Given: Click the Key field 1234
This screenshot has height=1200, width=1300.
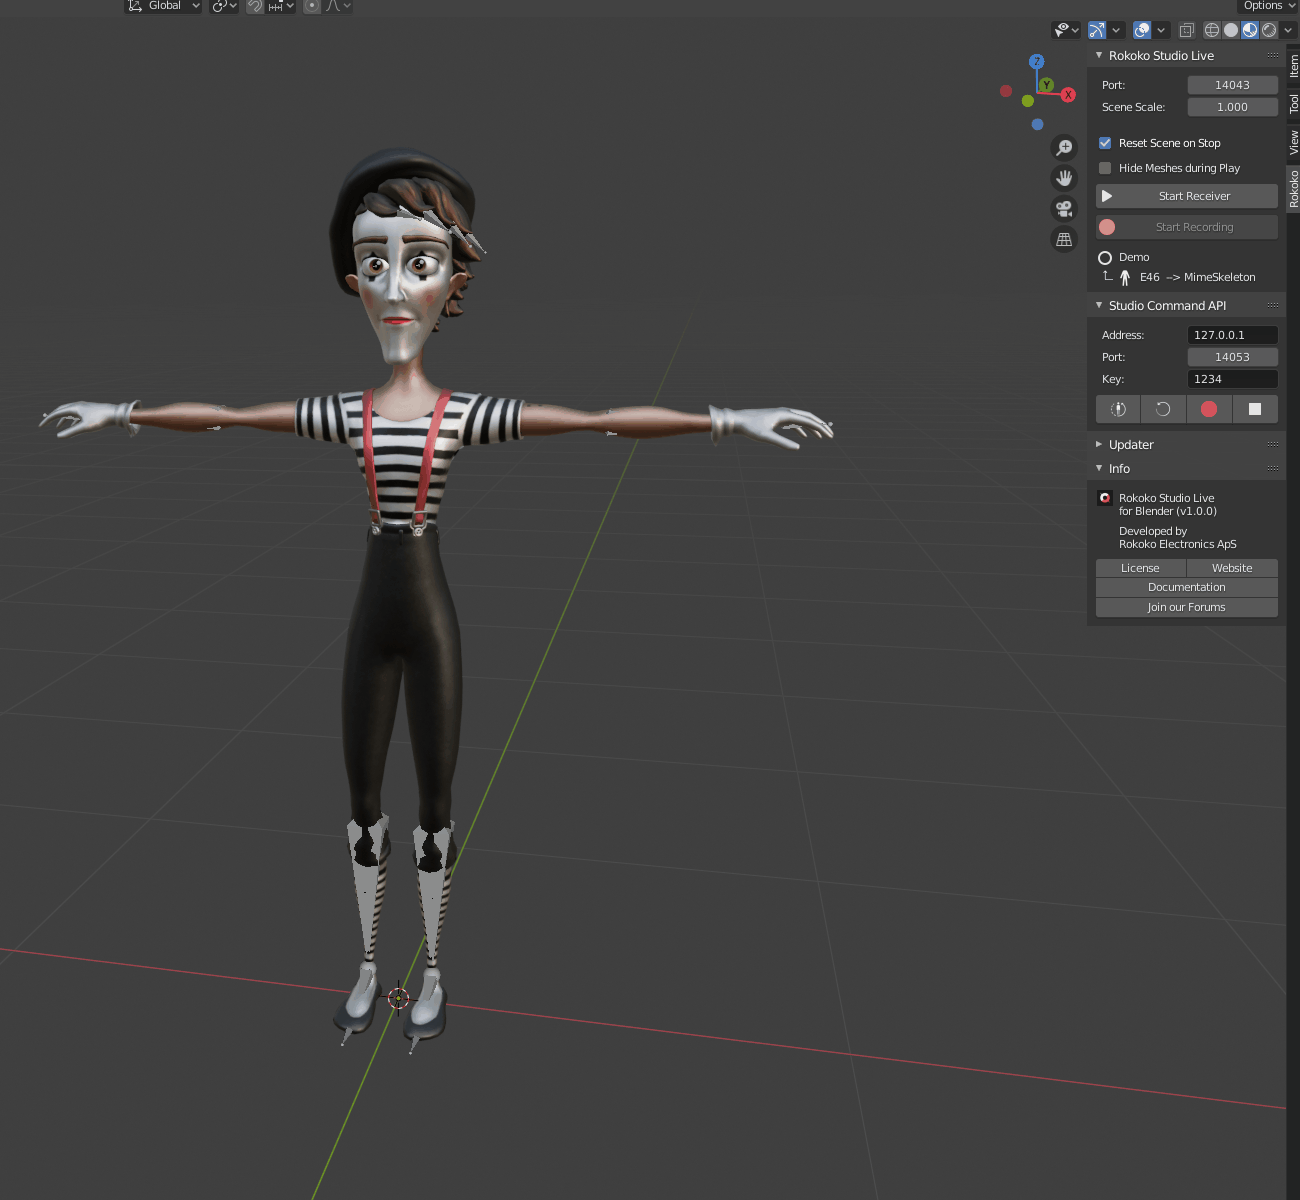Looking at the screenshot, I should tap(1232, 379).
